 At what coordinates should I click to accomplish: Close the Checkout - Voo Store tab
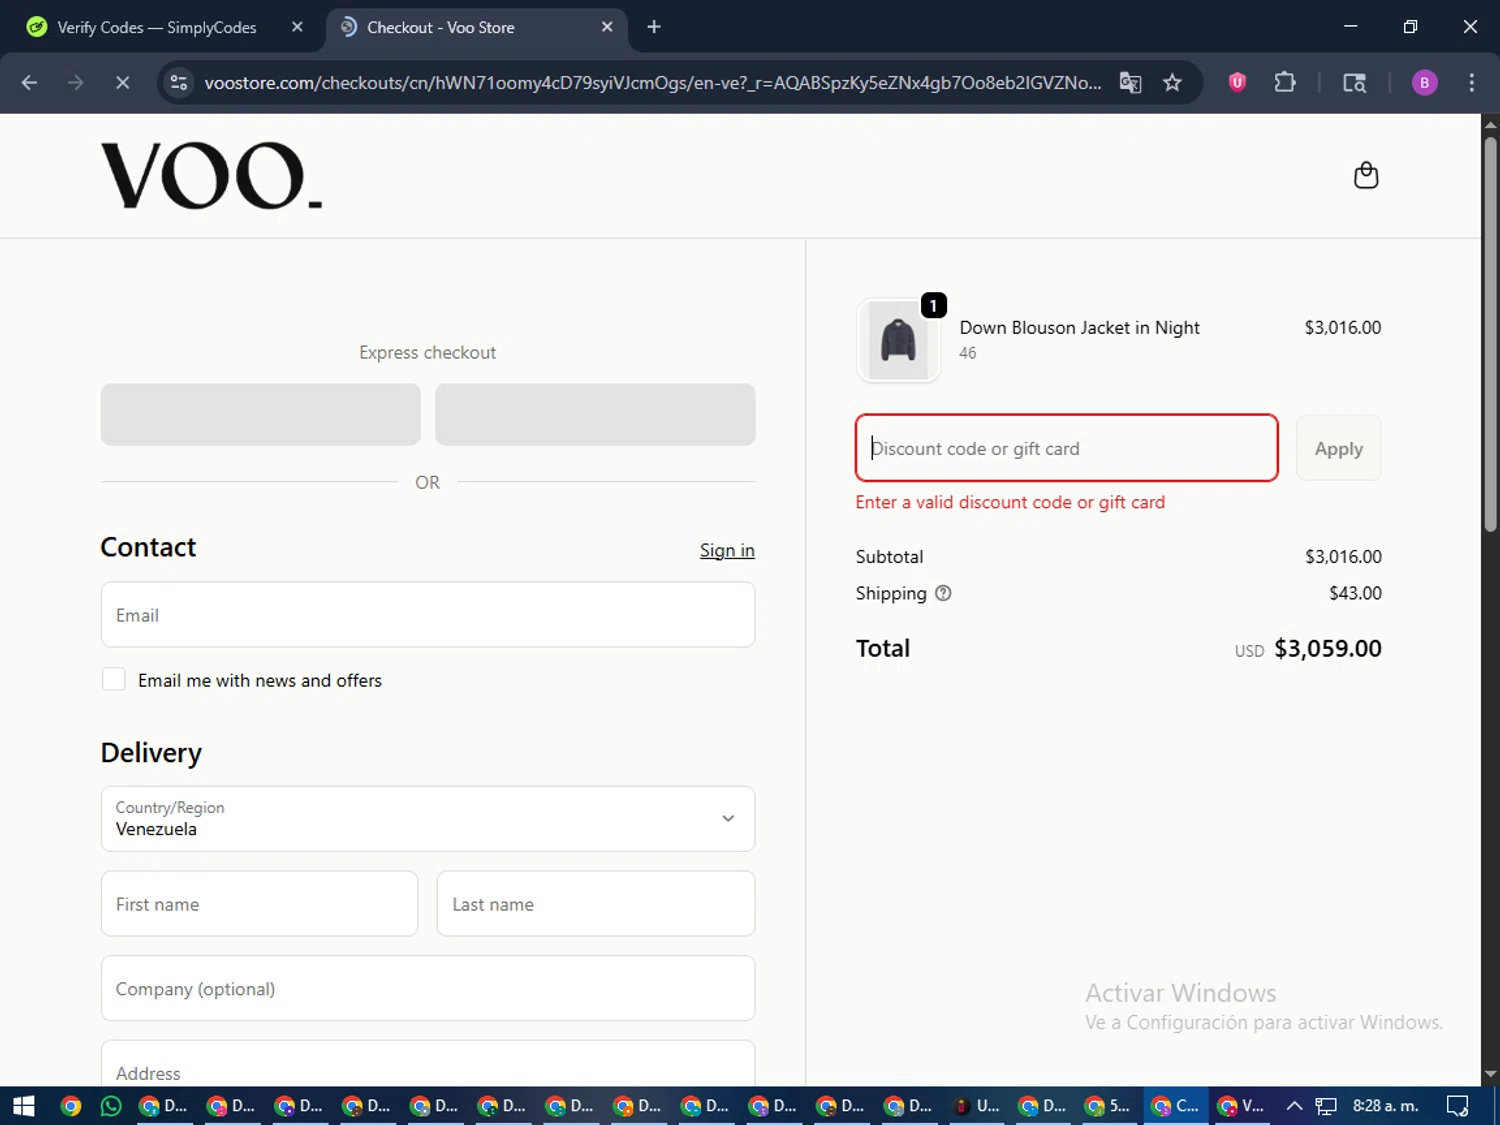pyautogui.click(x=607, y=27)
